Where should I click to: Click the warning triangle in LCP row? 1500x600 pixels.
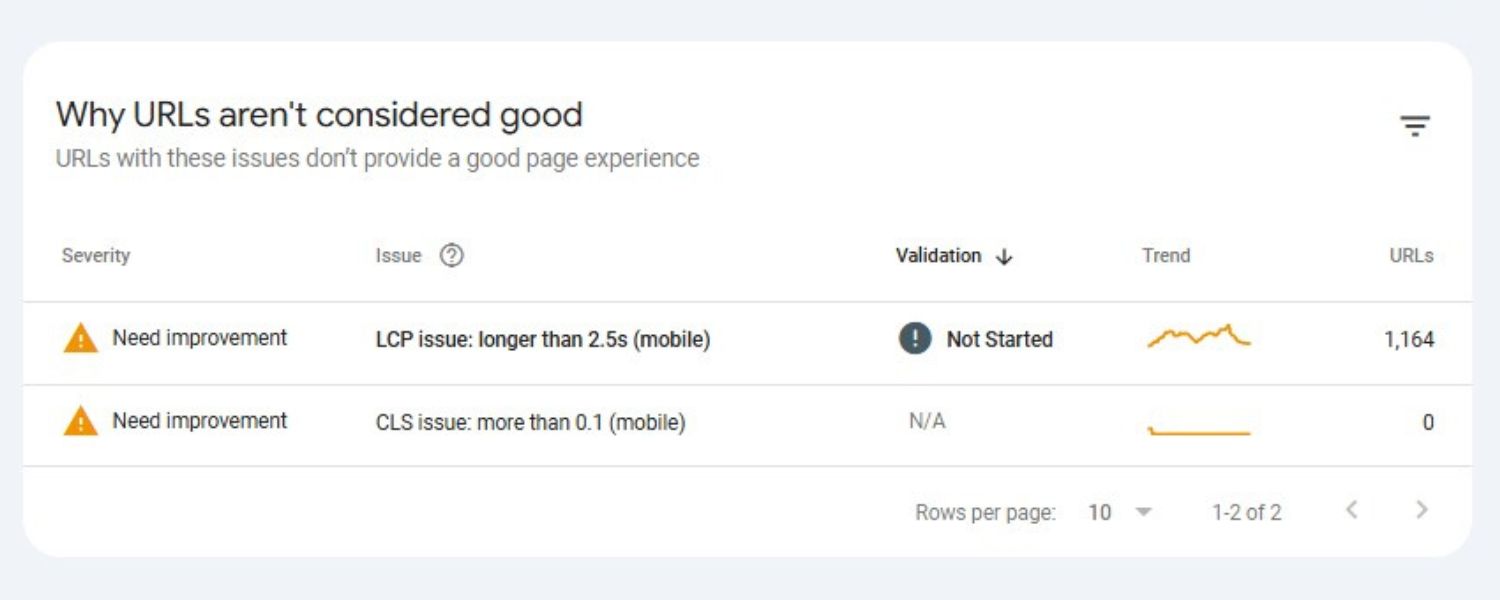[80, 340]
